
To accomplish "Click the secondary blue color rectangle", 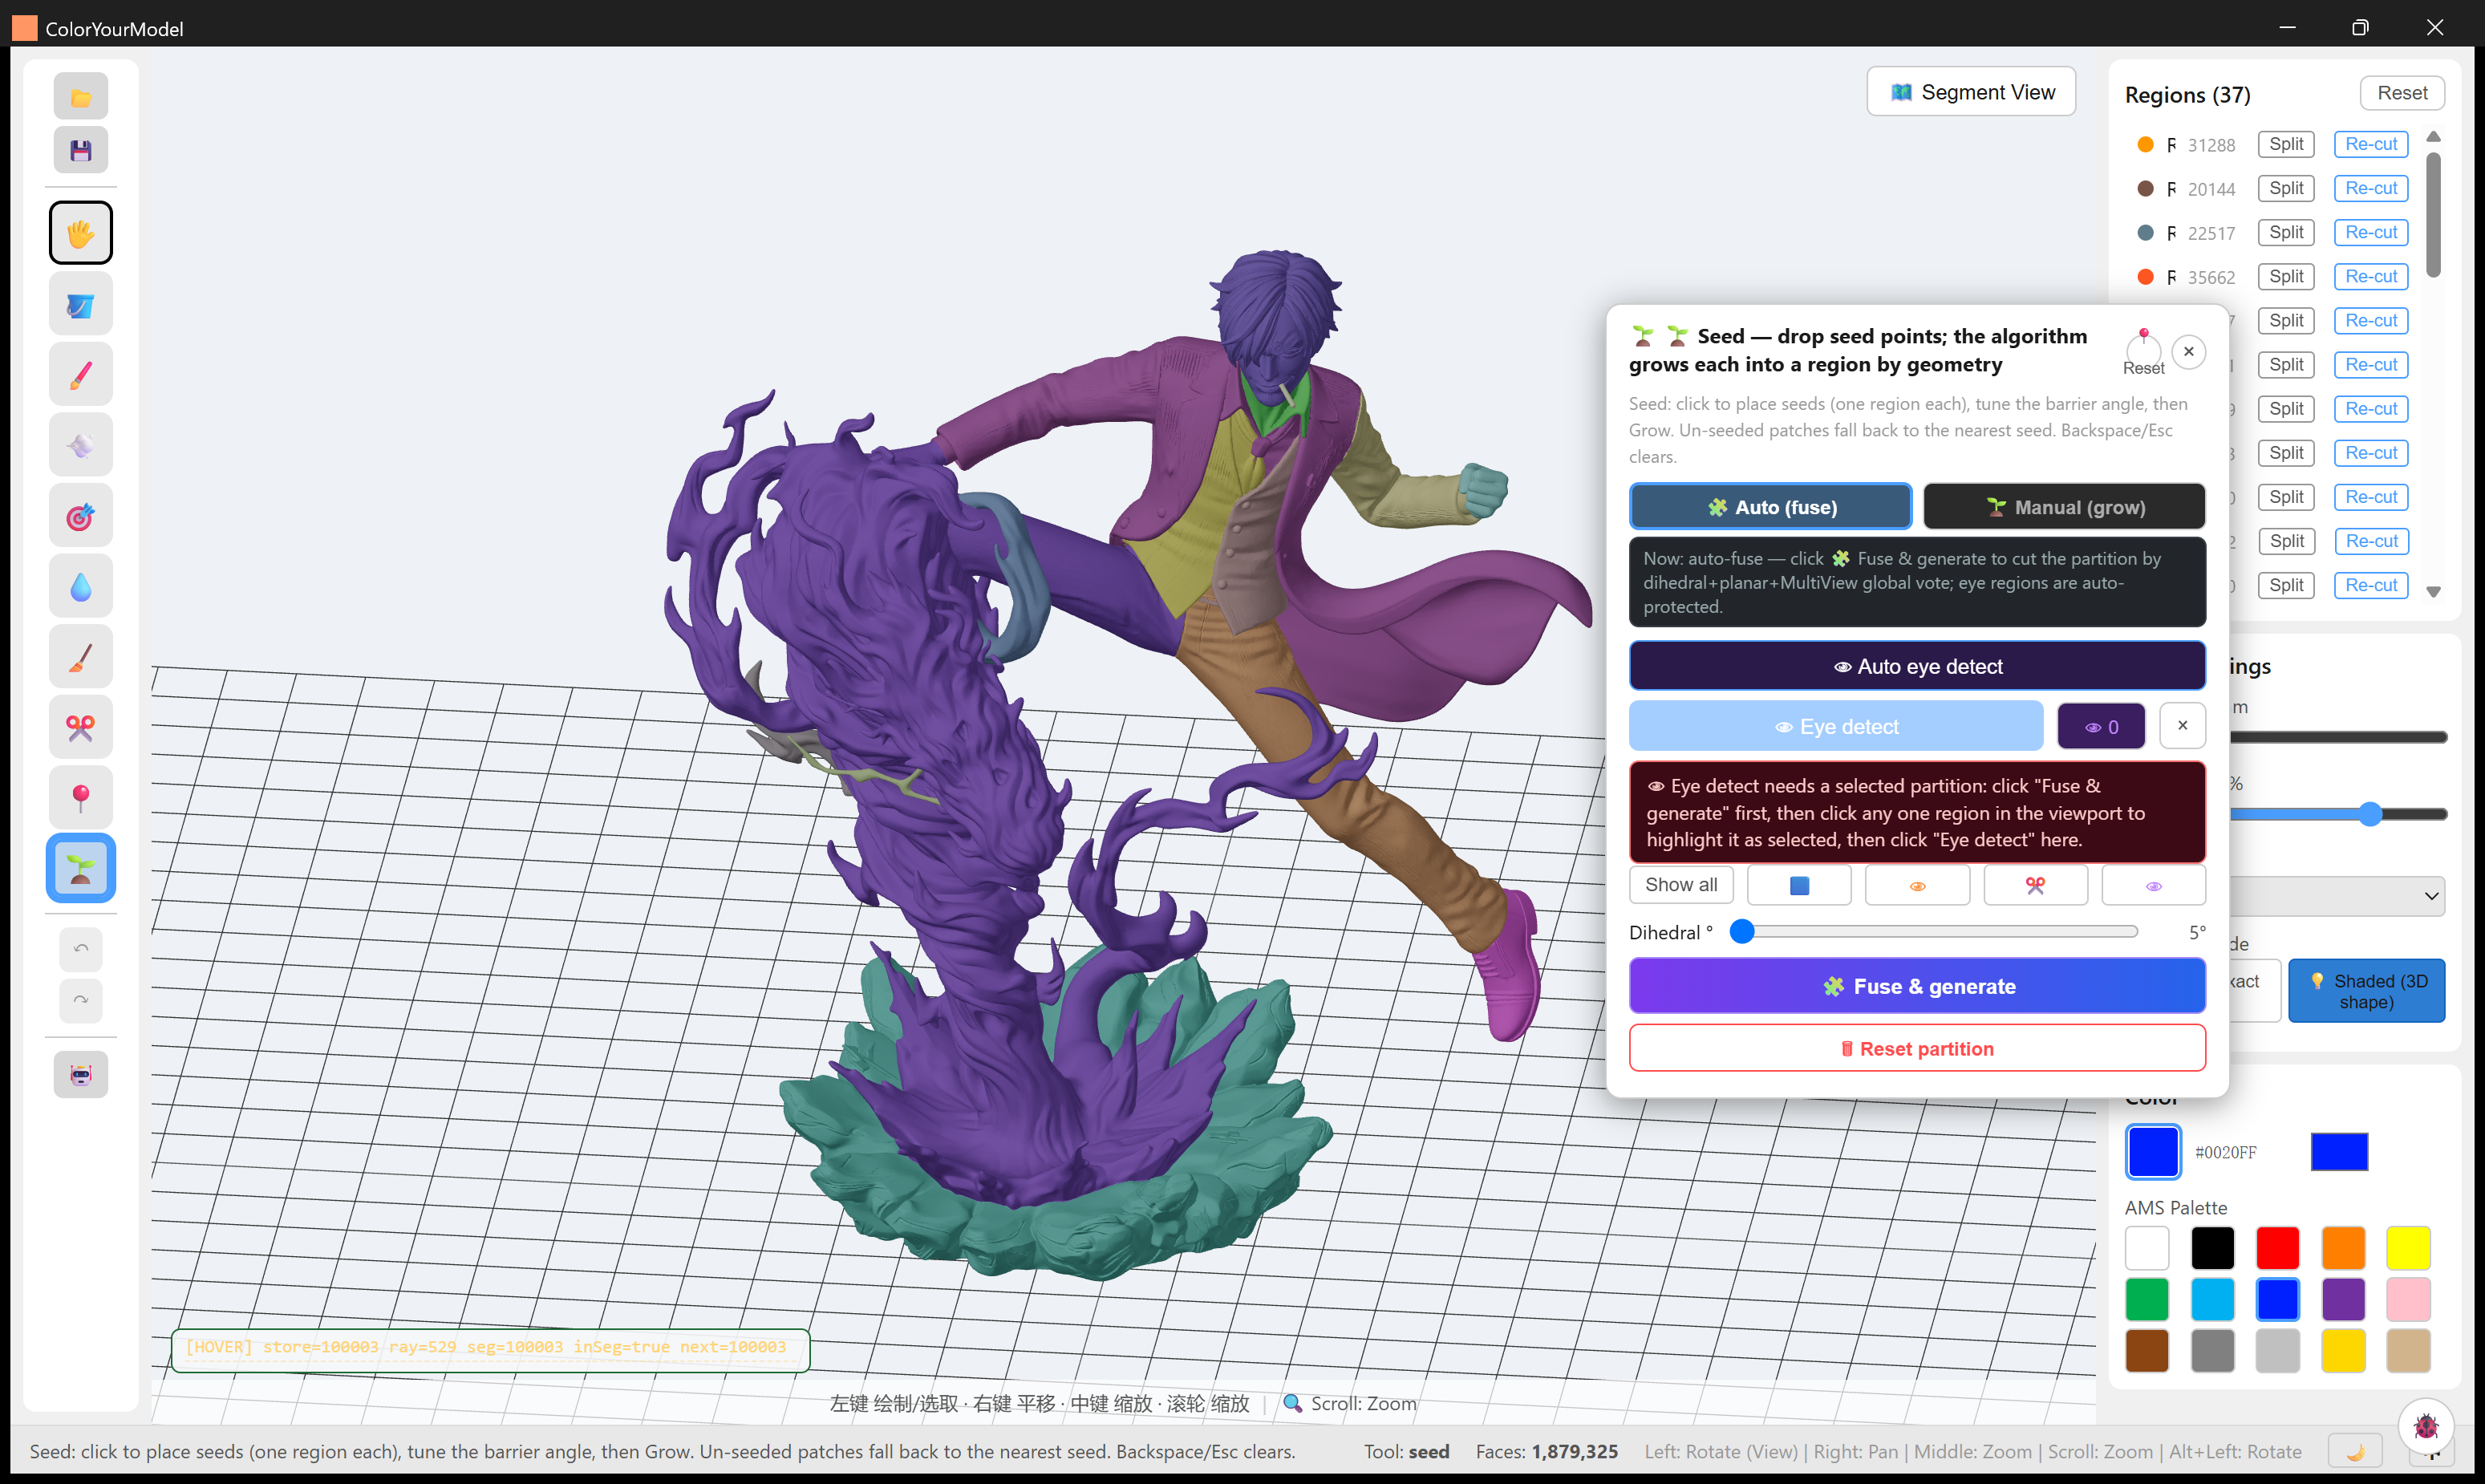I will point(2339,1152).
